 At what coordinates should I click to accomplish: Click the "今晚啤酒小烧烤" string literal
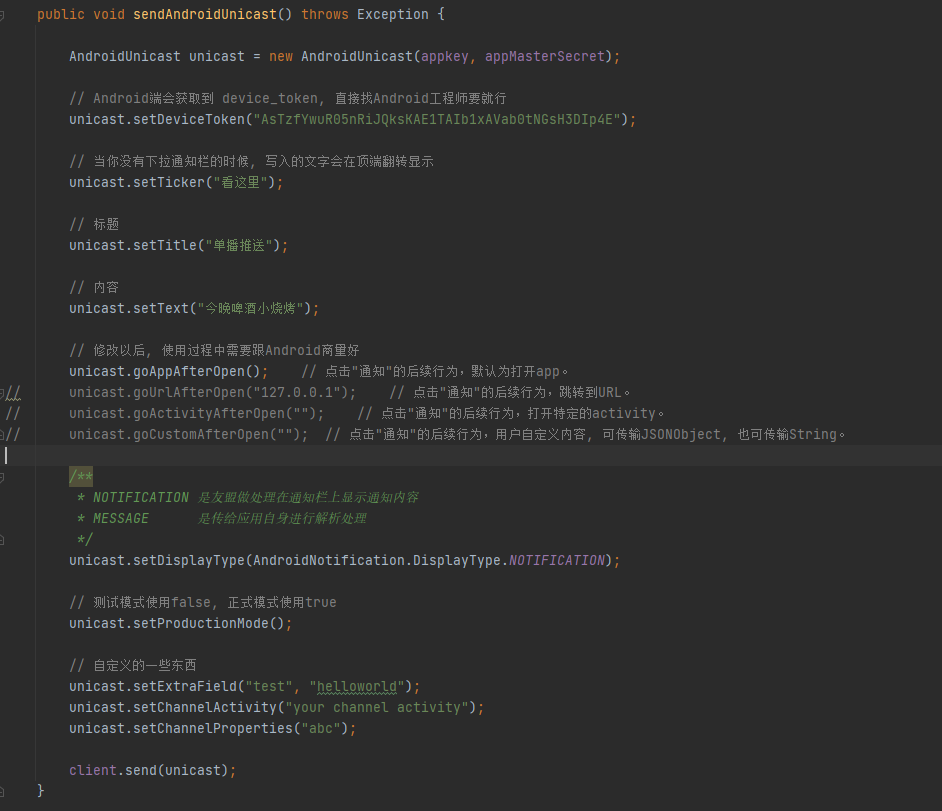pos(250,309)
